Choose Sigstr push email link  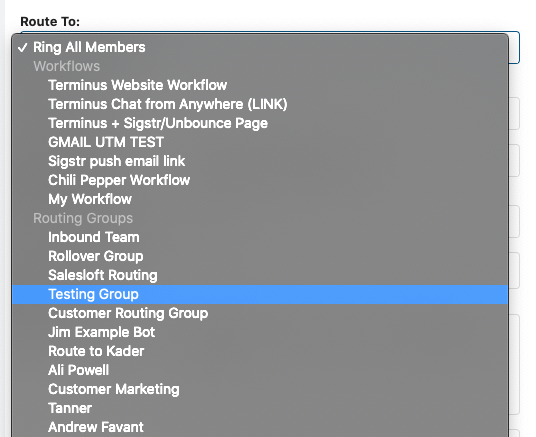click(x=260, y=161)
